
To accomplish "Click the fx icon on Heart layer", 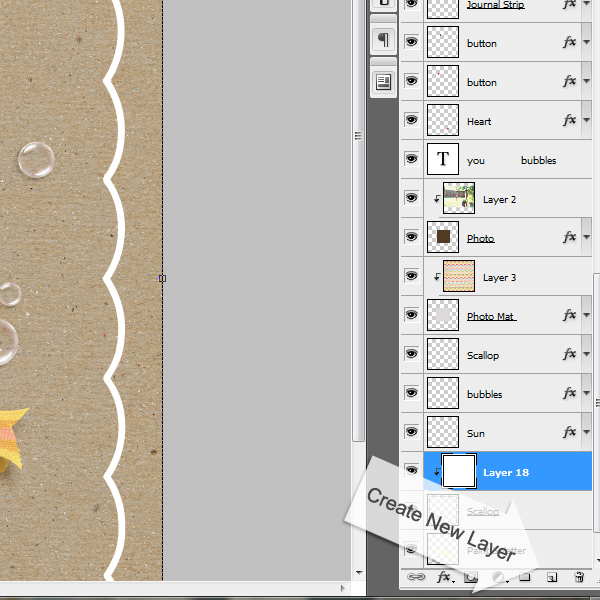I will 569,120.
